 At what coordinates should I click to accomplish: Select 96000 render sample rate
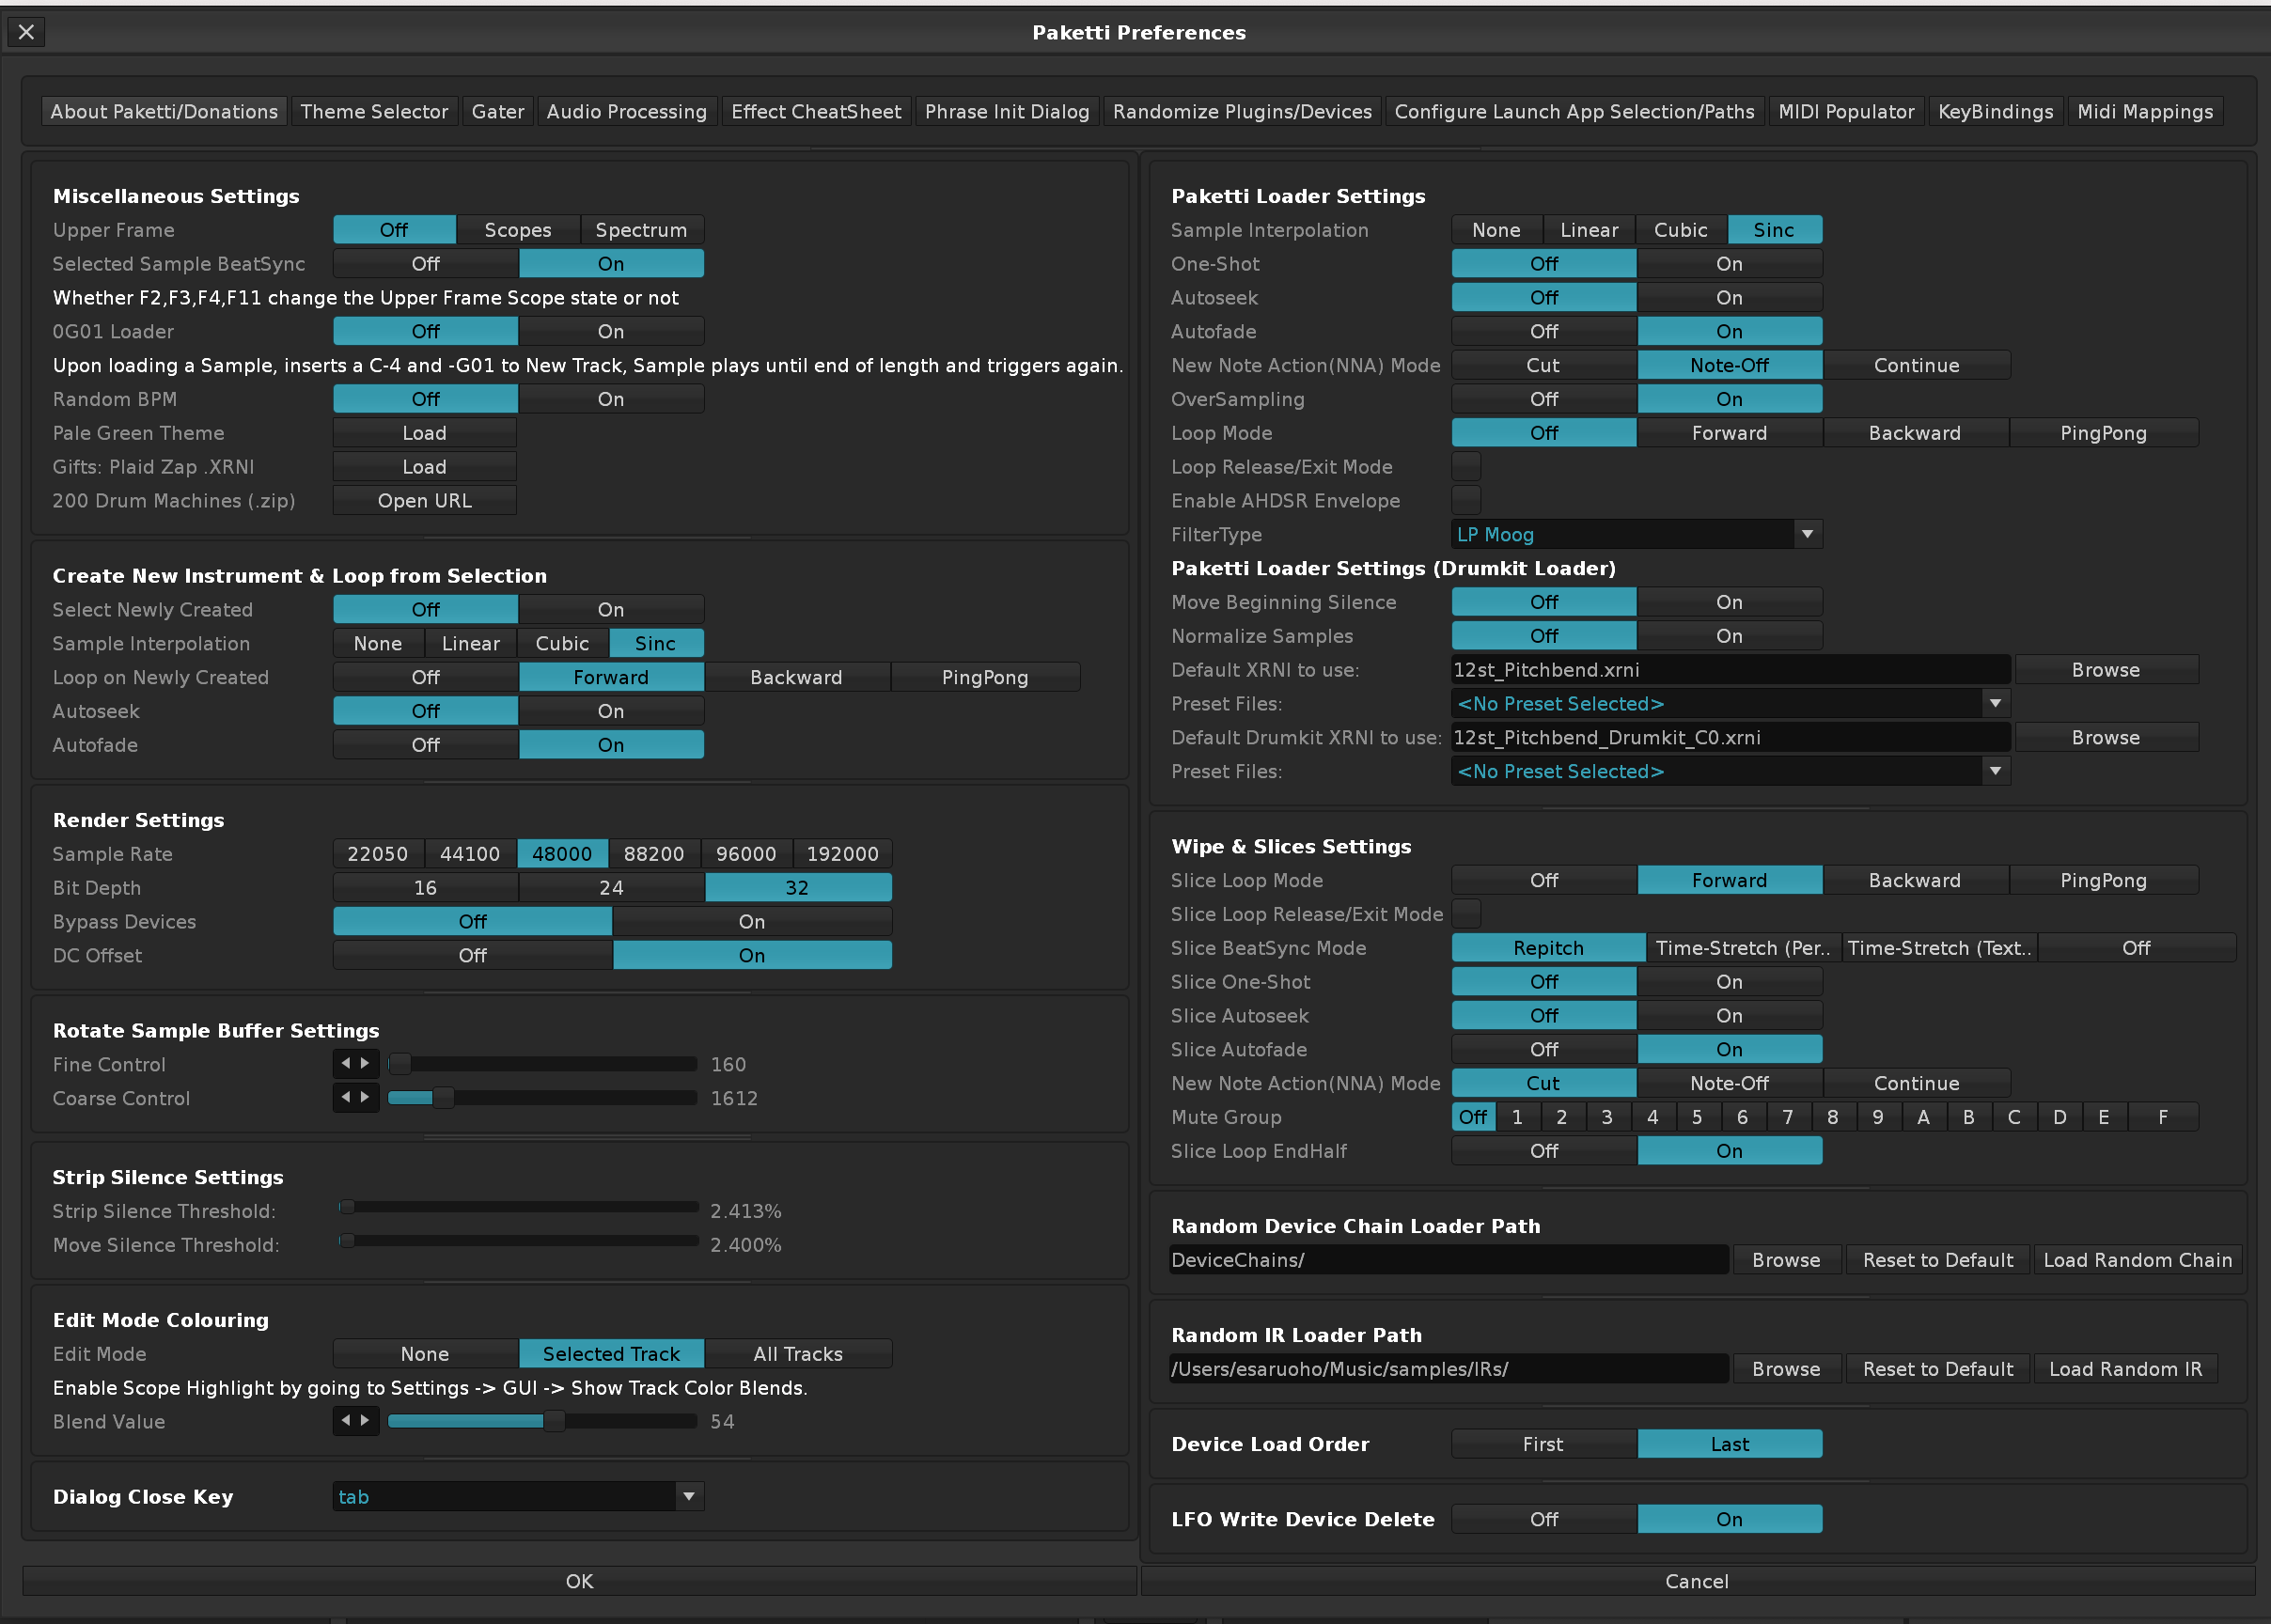[x=745, y=853]
